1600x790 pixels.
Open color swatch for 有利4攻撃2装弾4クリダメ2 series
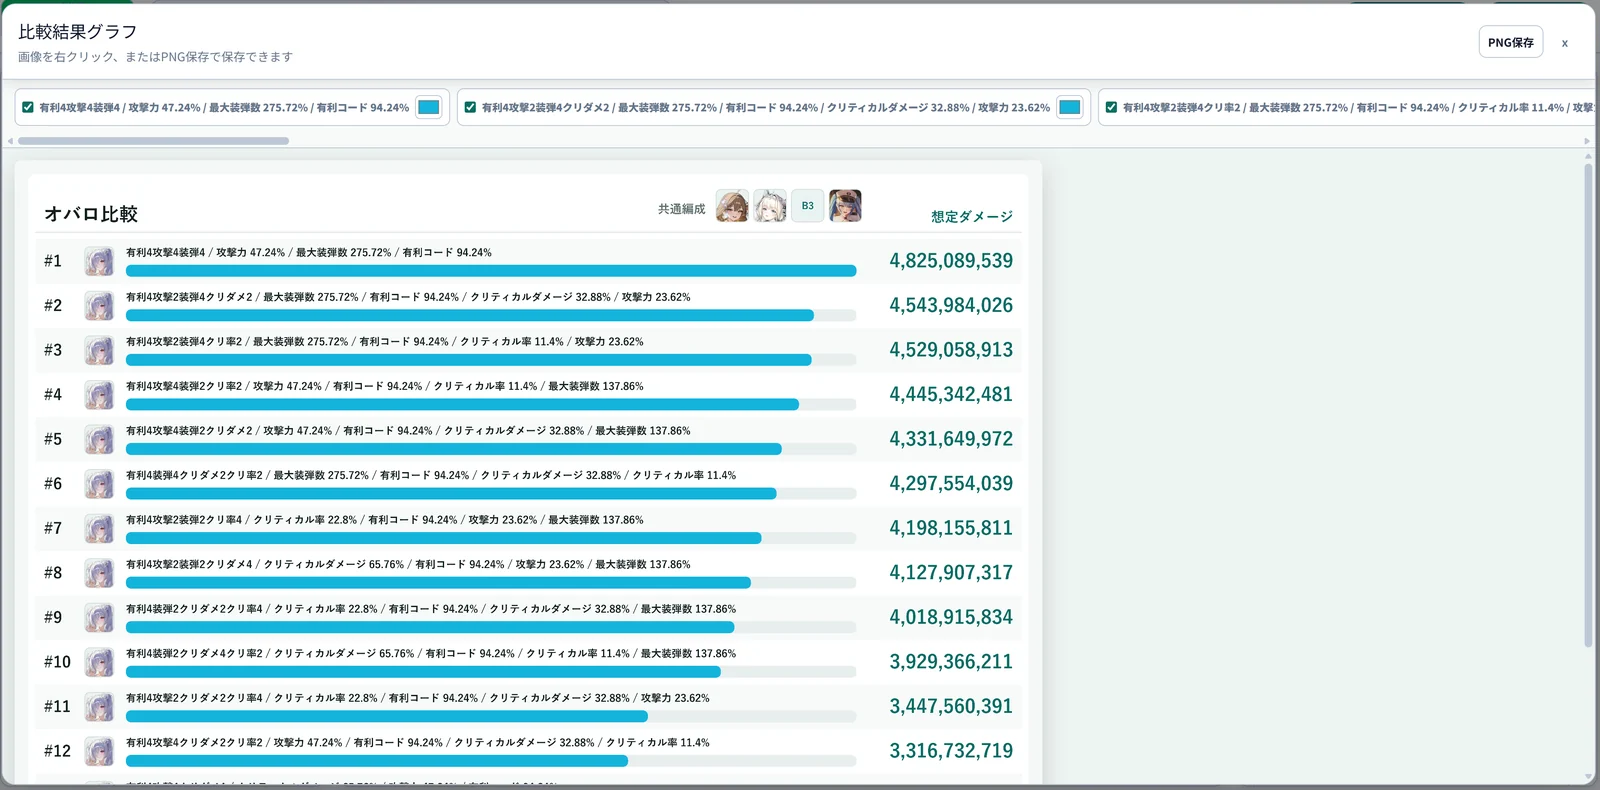[x=1070, y=107]
